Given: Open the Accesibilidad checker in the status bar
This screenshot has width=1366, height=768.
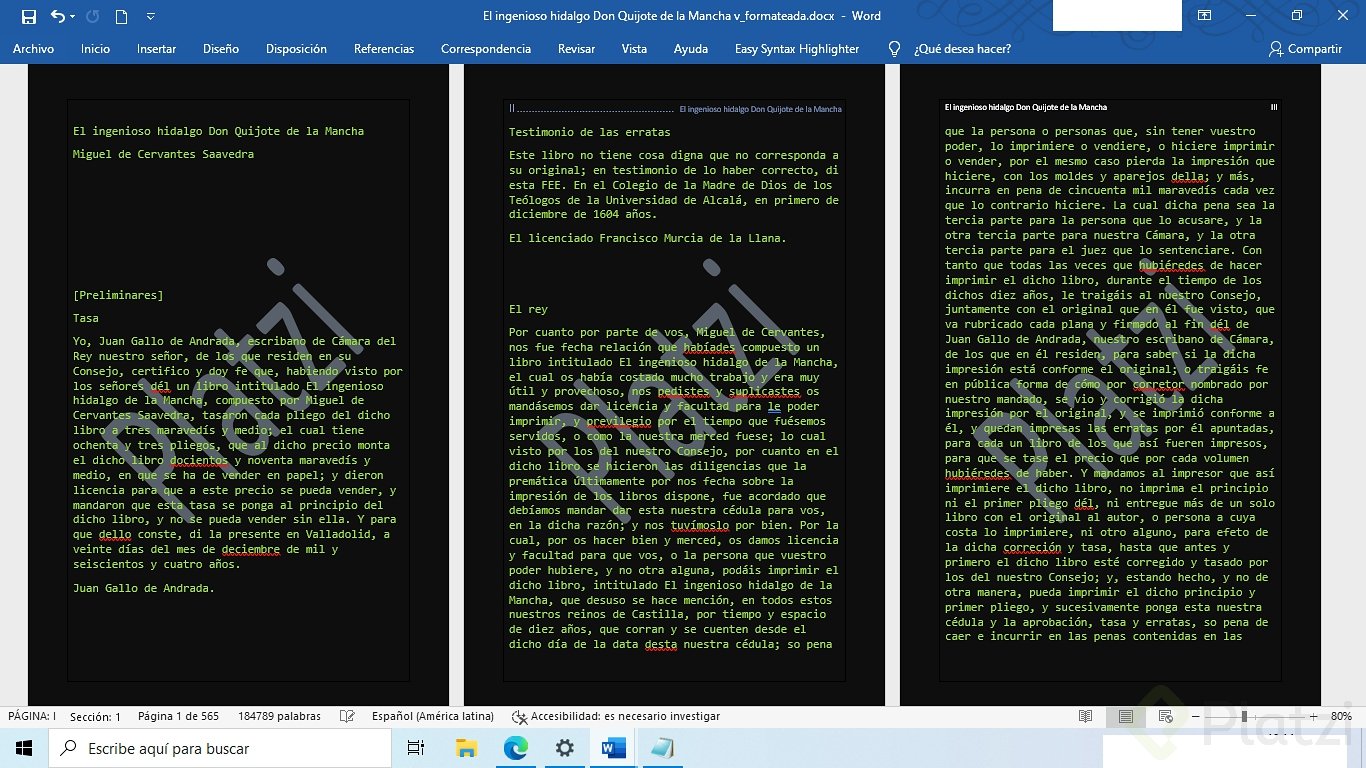Looking at the screenshot, I should coord(616,716).
